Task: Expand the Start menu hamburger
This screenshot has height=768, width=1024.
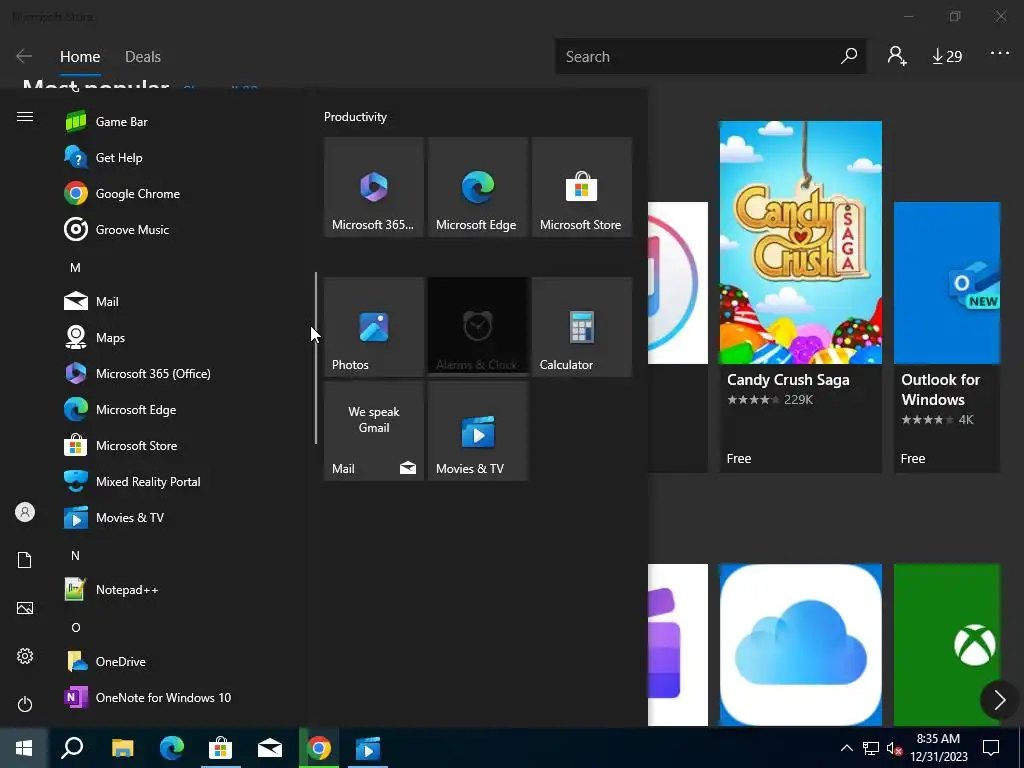Action: tap(25, 117)
